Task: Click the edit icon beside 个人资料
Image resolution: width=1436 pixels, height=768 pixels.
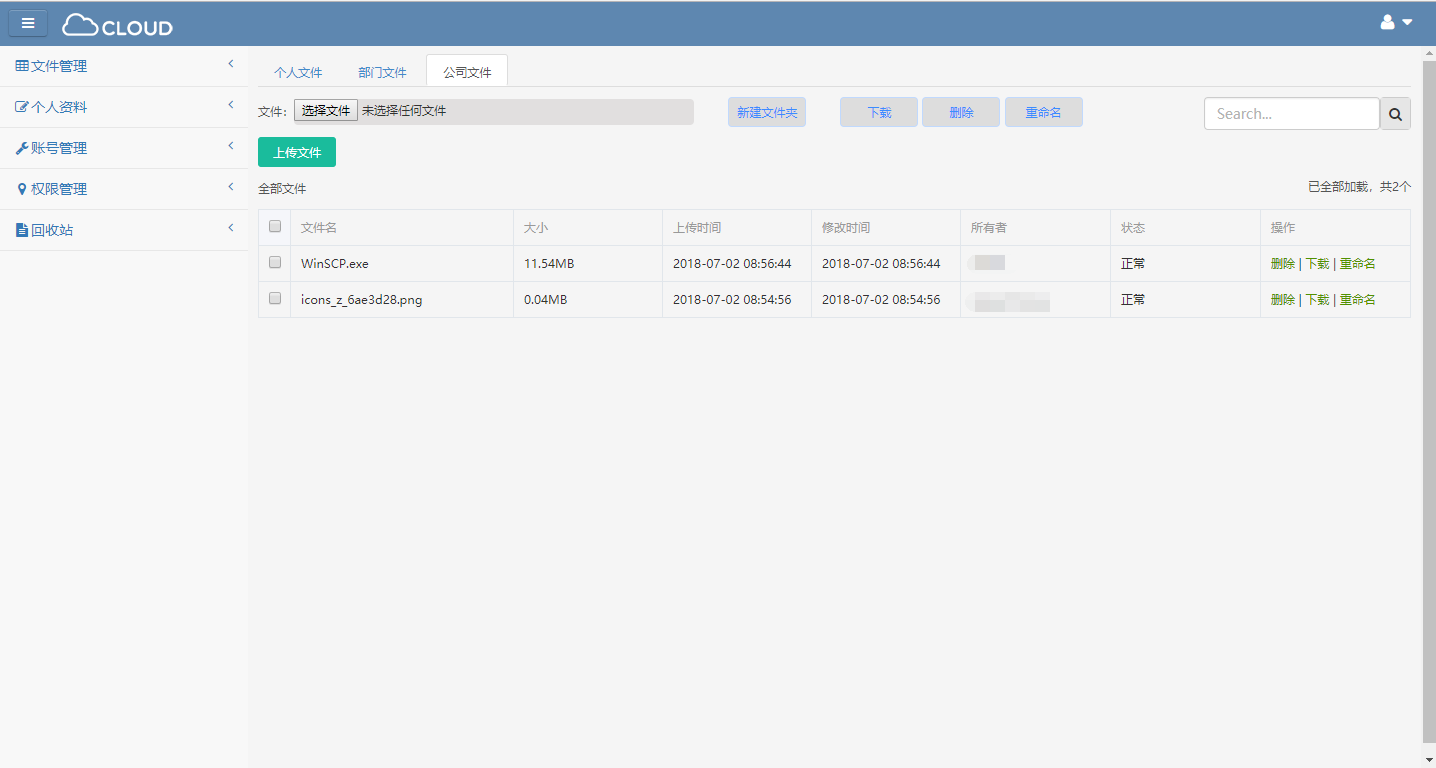Action: [22, 107]
